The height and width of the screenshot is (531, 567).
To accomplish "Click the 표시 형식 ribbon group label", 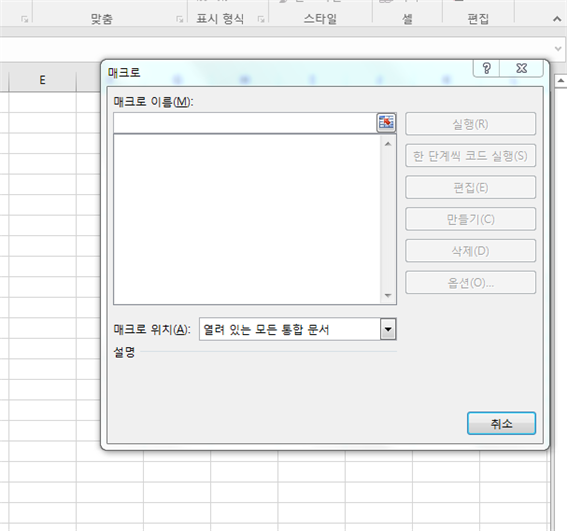I will (x=220, y=18).
